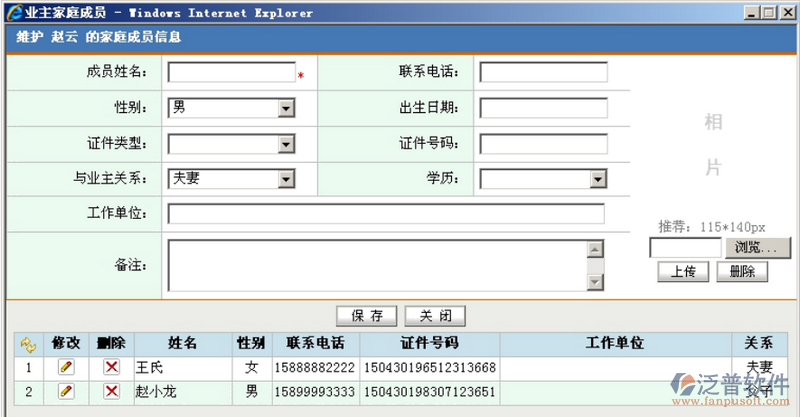Click the red delete X for 王氏
Screen dimensions: 800x417
[111, 367]
